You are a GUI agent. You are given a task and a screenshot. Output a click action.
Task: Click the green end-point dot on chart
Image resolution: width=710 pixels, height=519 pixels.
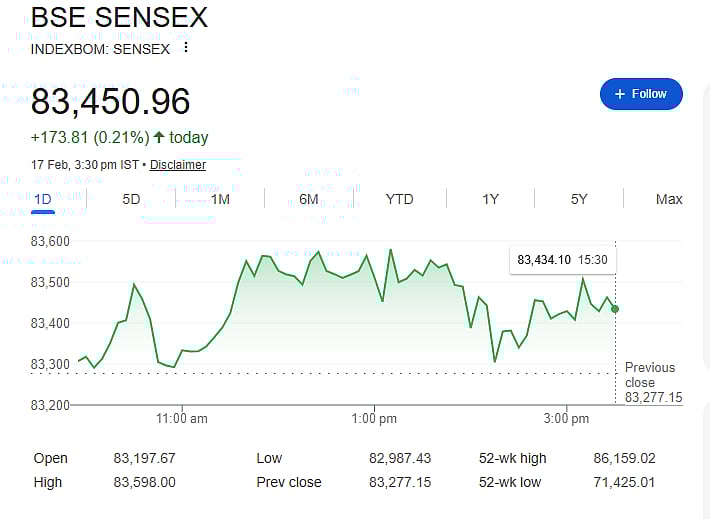[615, 309]
